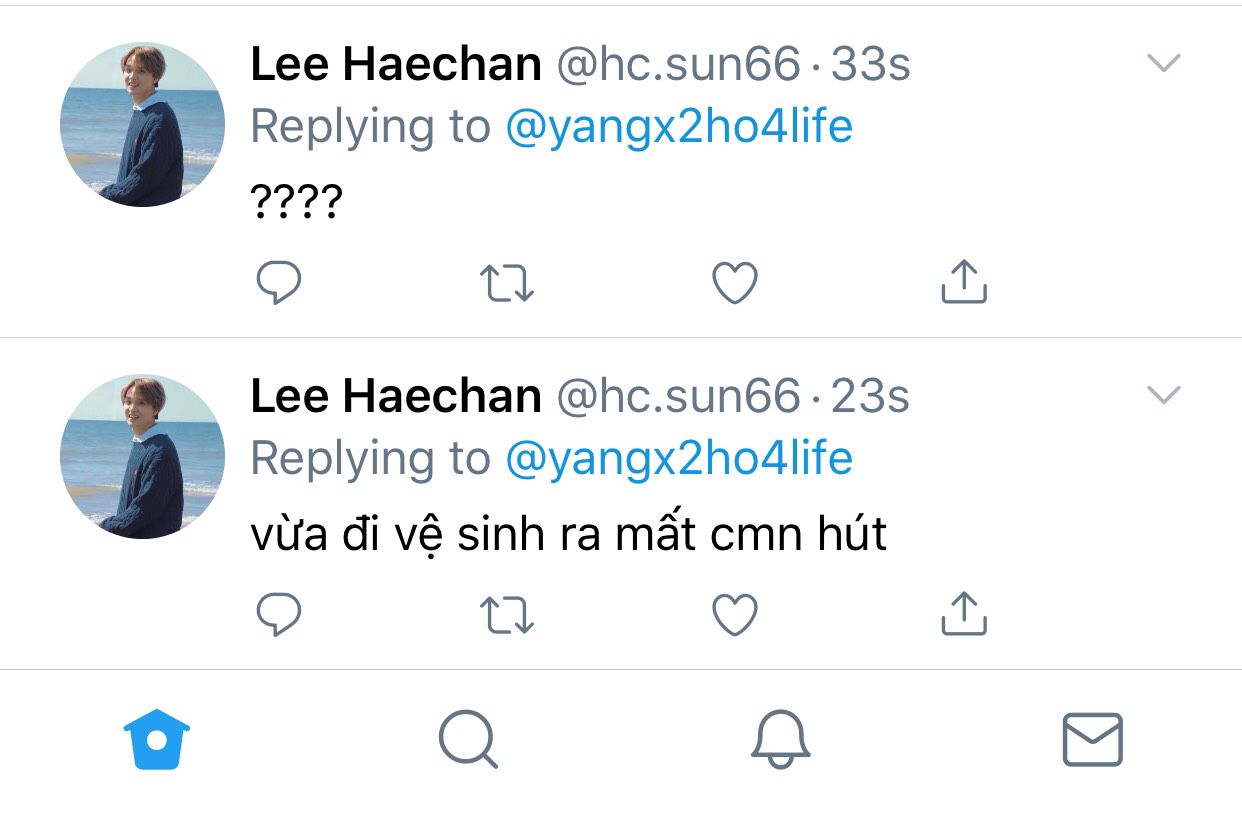Open the Messages envelope tab
Viewport: 1242px width, 817px height.
pyautogui.click(x=1092, y=740)
